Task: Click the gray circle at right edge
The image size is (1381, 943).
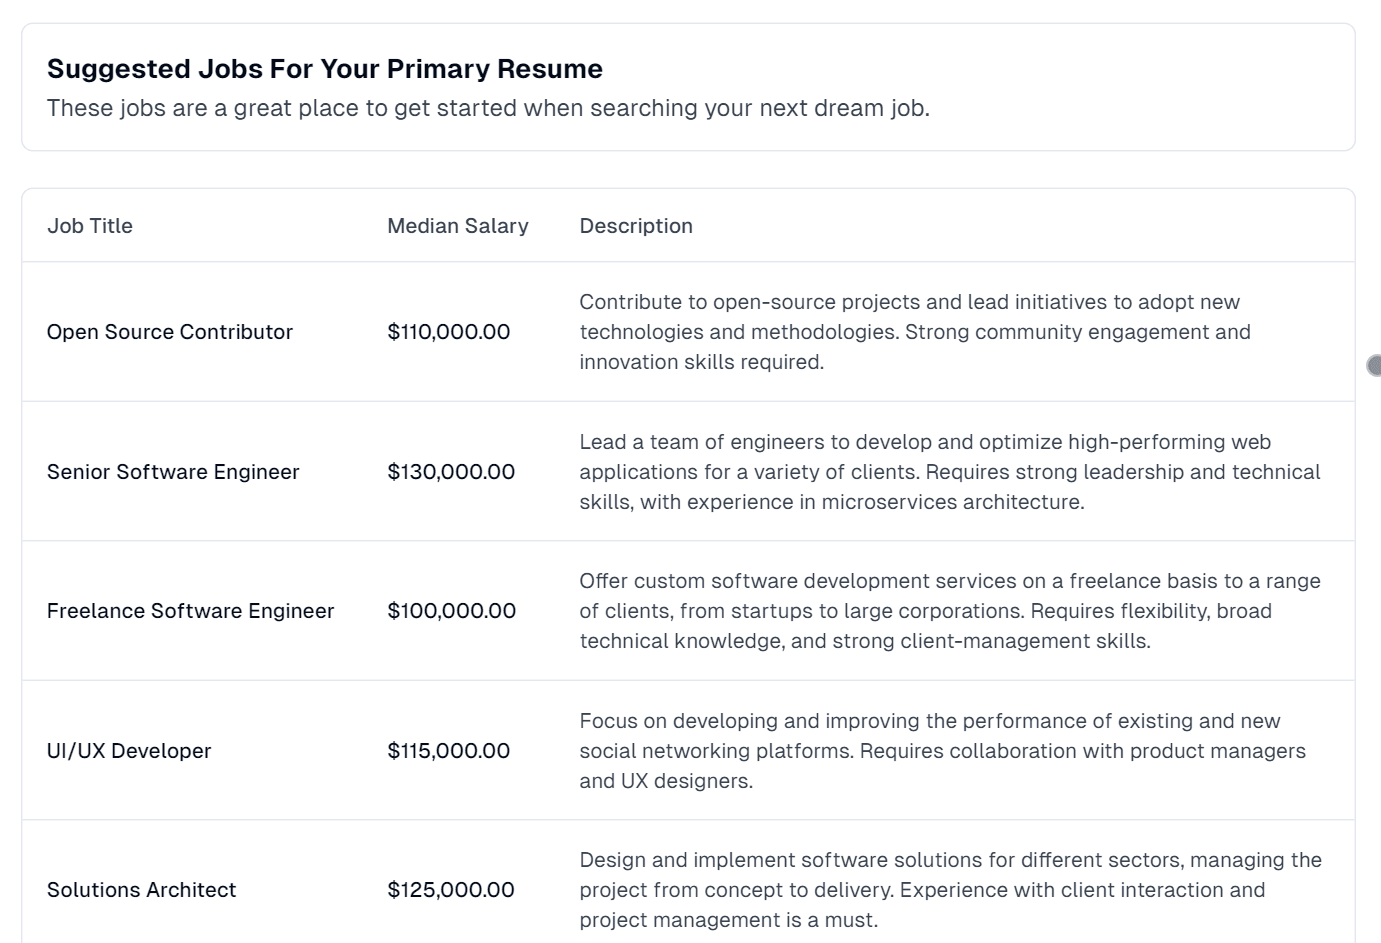Action: 1375,365
